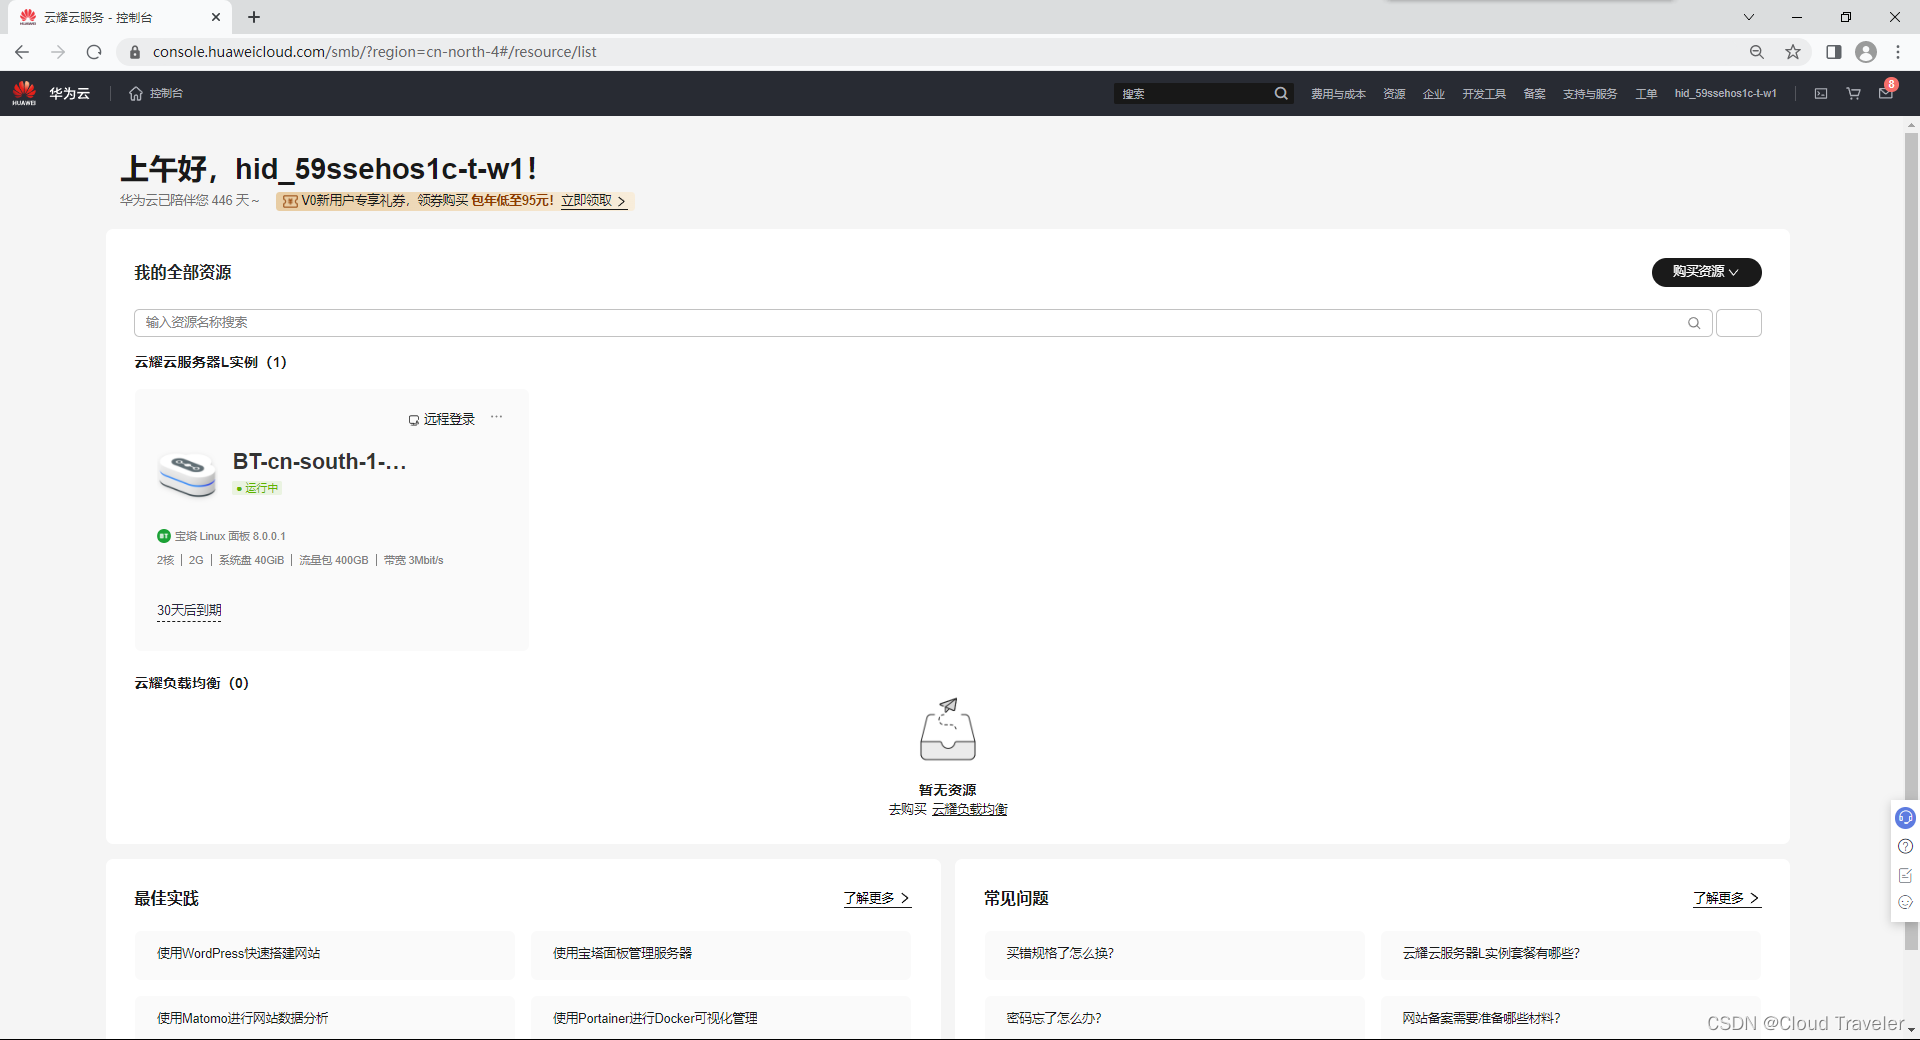This screenshot has height=1040, width=1920.
Task: Click the 30天后到期 expiry link
Action: (189, 610)
